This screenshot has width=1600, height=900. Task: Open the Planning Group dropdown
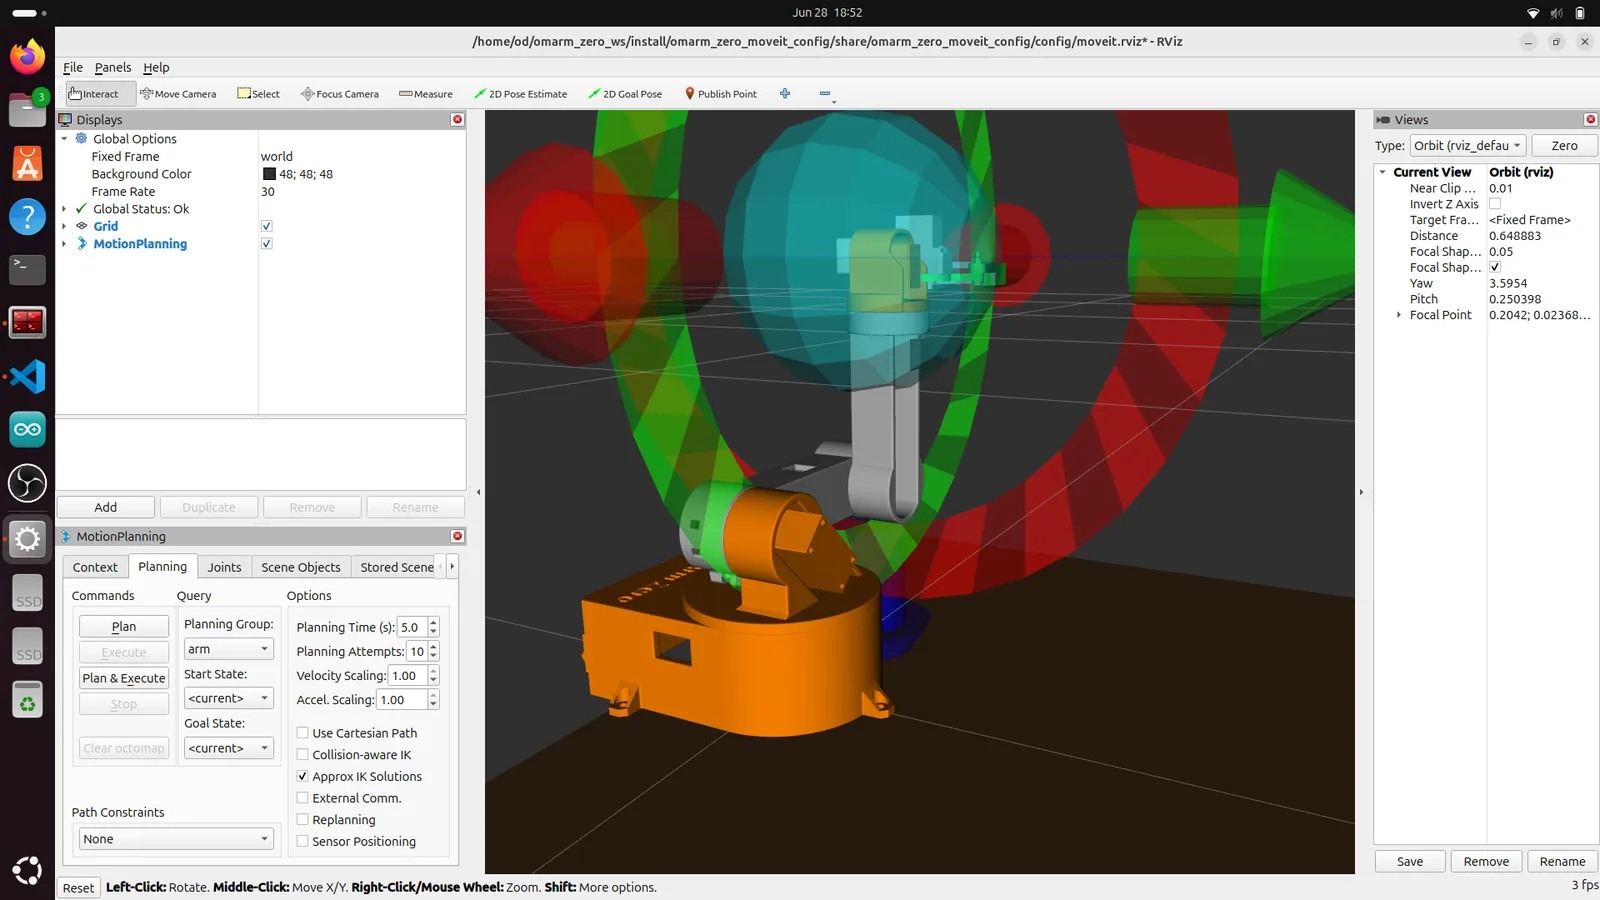pyautogui.click(x=229, y=649)
